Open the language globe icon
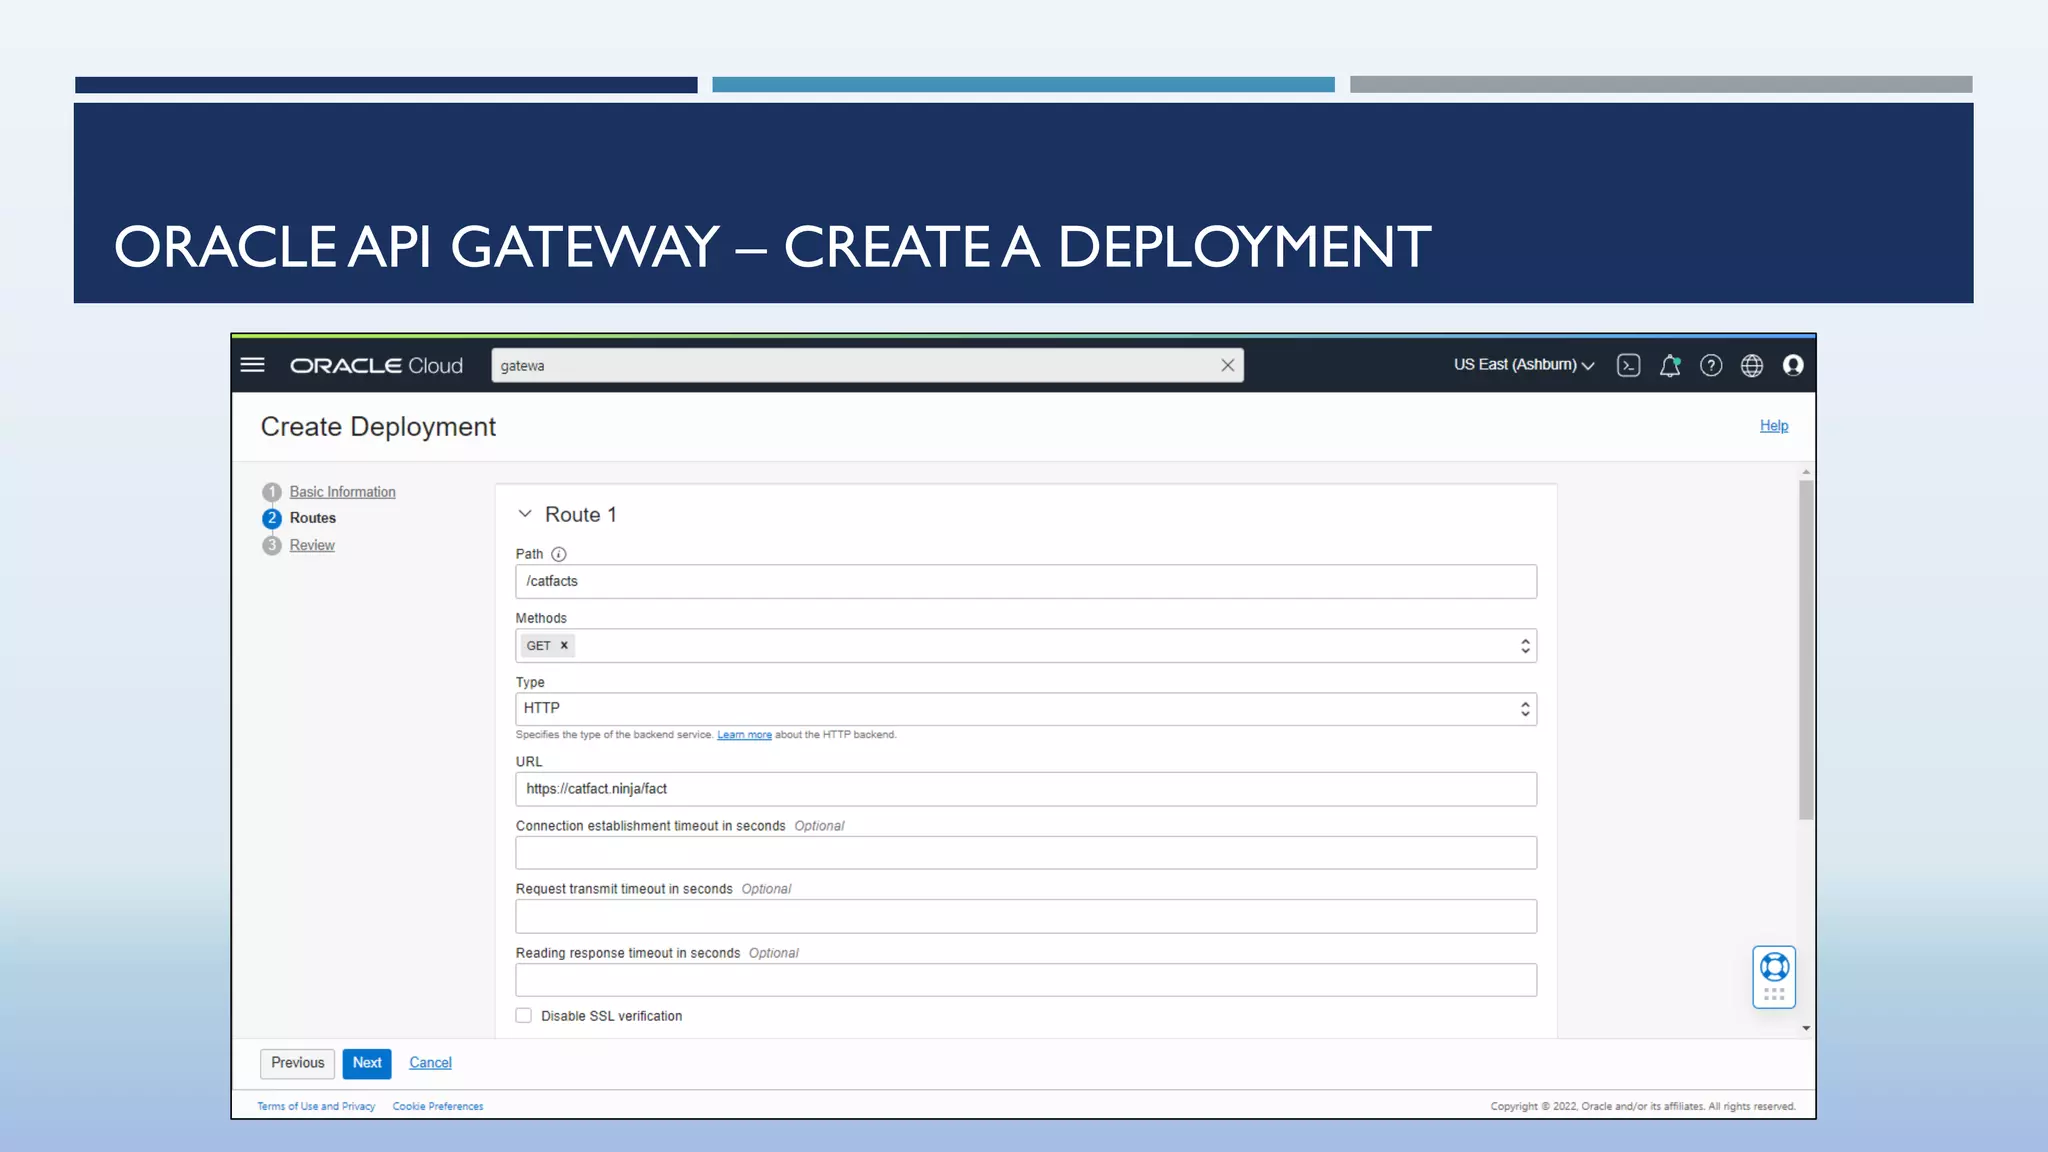This screenshot has width=2048, height=1152. tap(1752, 366)
